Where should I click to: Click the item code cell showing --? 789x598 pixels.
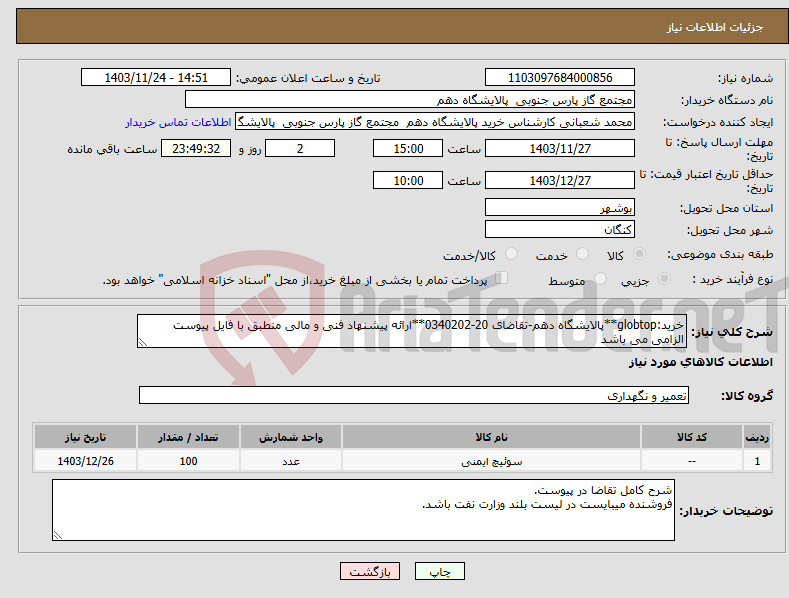692,461
